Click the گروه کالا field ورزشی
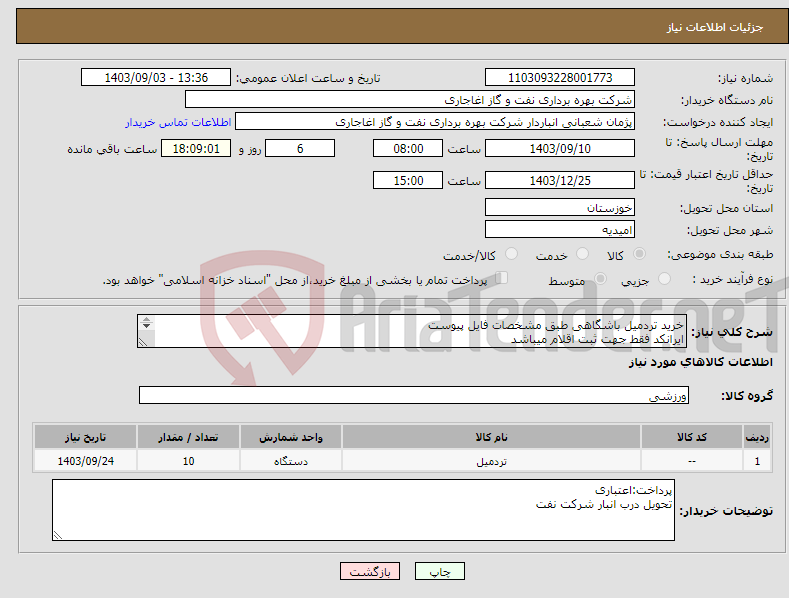789x598 pixels. (414, 395)
